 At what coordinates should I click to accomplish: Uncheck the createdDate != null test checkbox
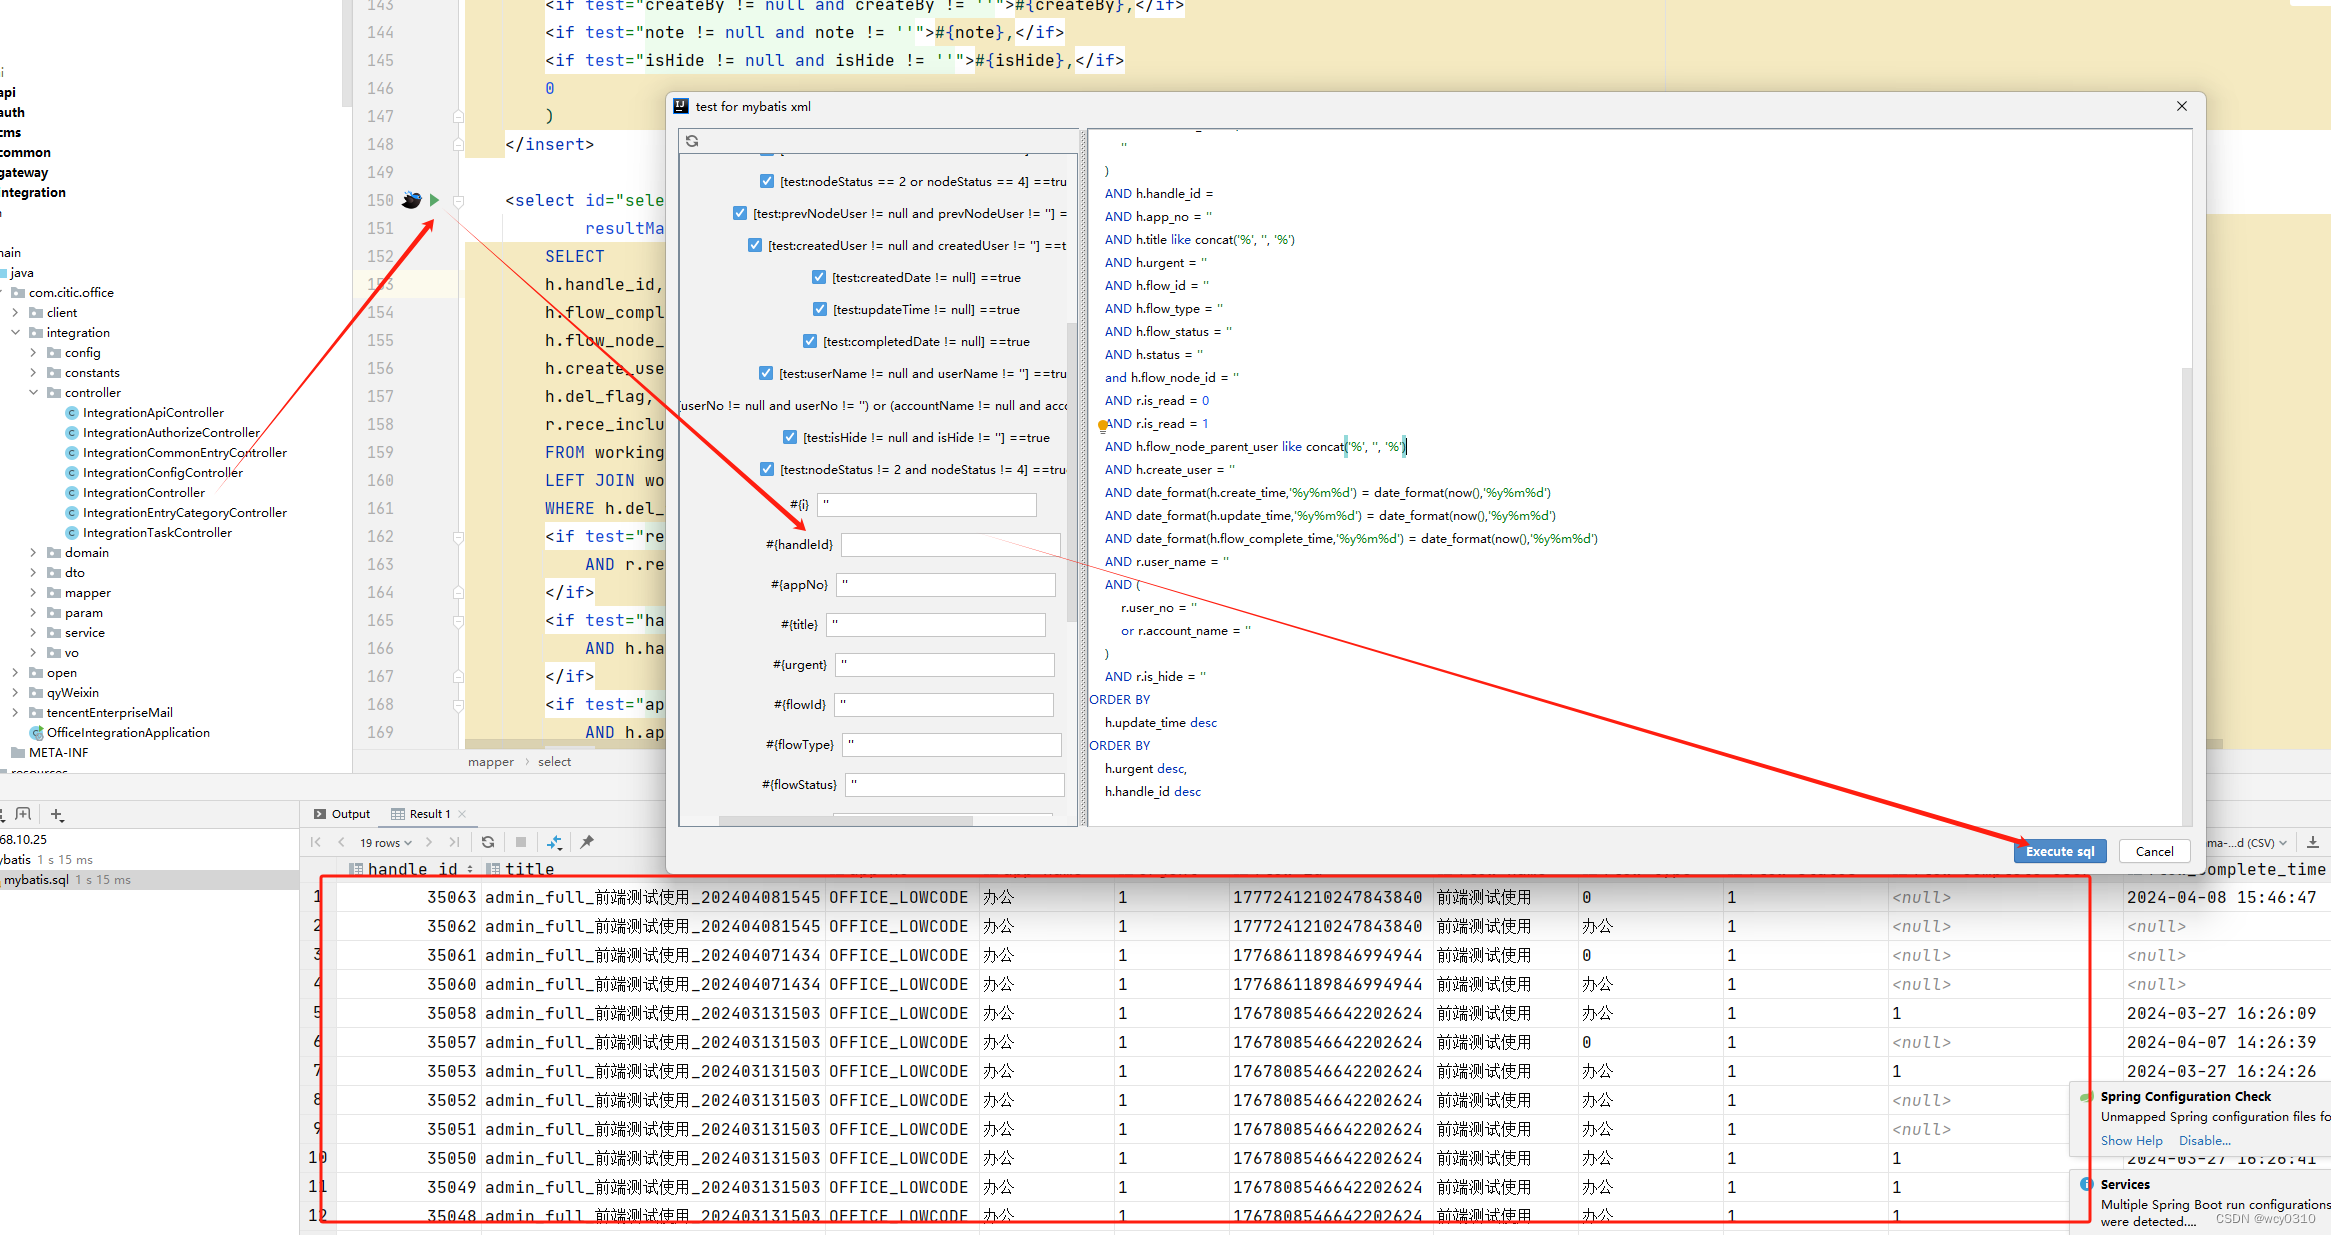819,277
